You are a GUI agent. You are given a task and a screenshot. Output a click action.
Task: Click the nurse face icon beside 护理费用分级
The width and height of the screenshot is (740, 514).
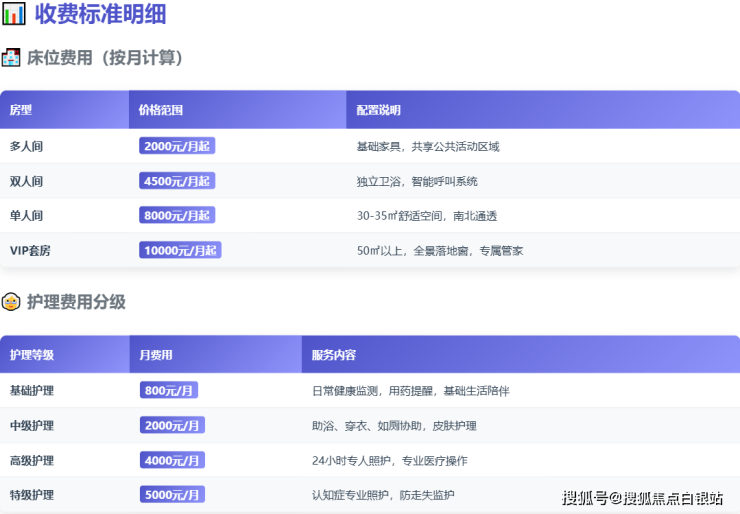pyautogui.click(x=11, y=301)
